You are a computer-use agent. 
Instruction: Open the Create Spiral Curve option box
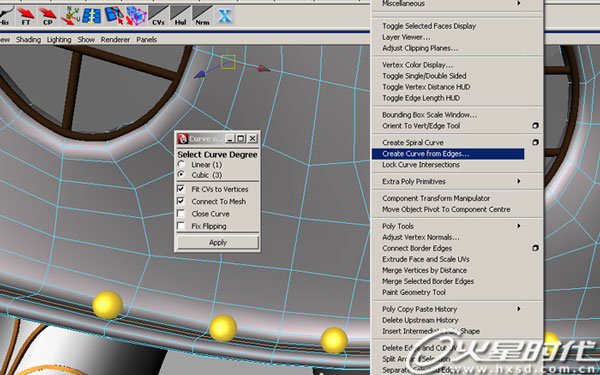click(x=535, y=142)
